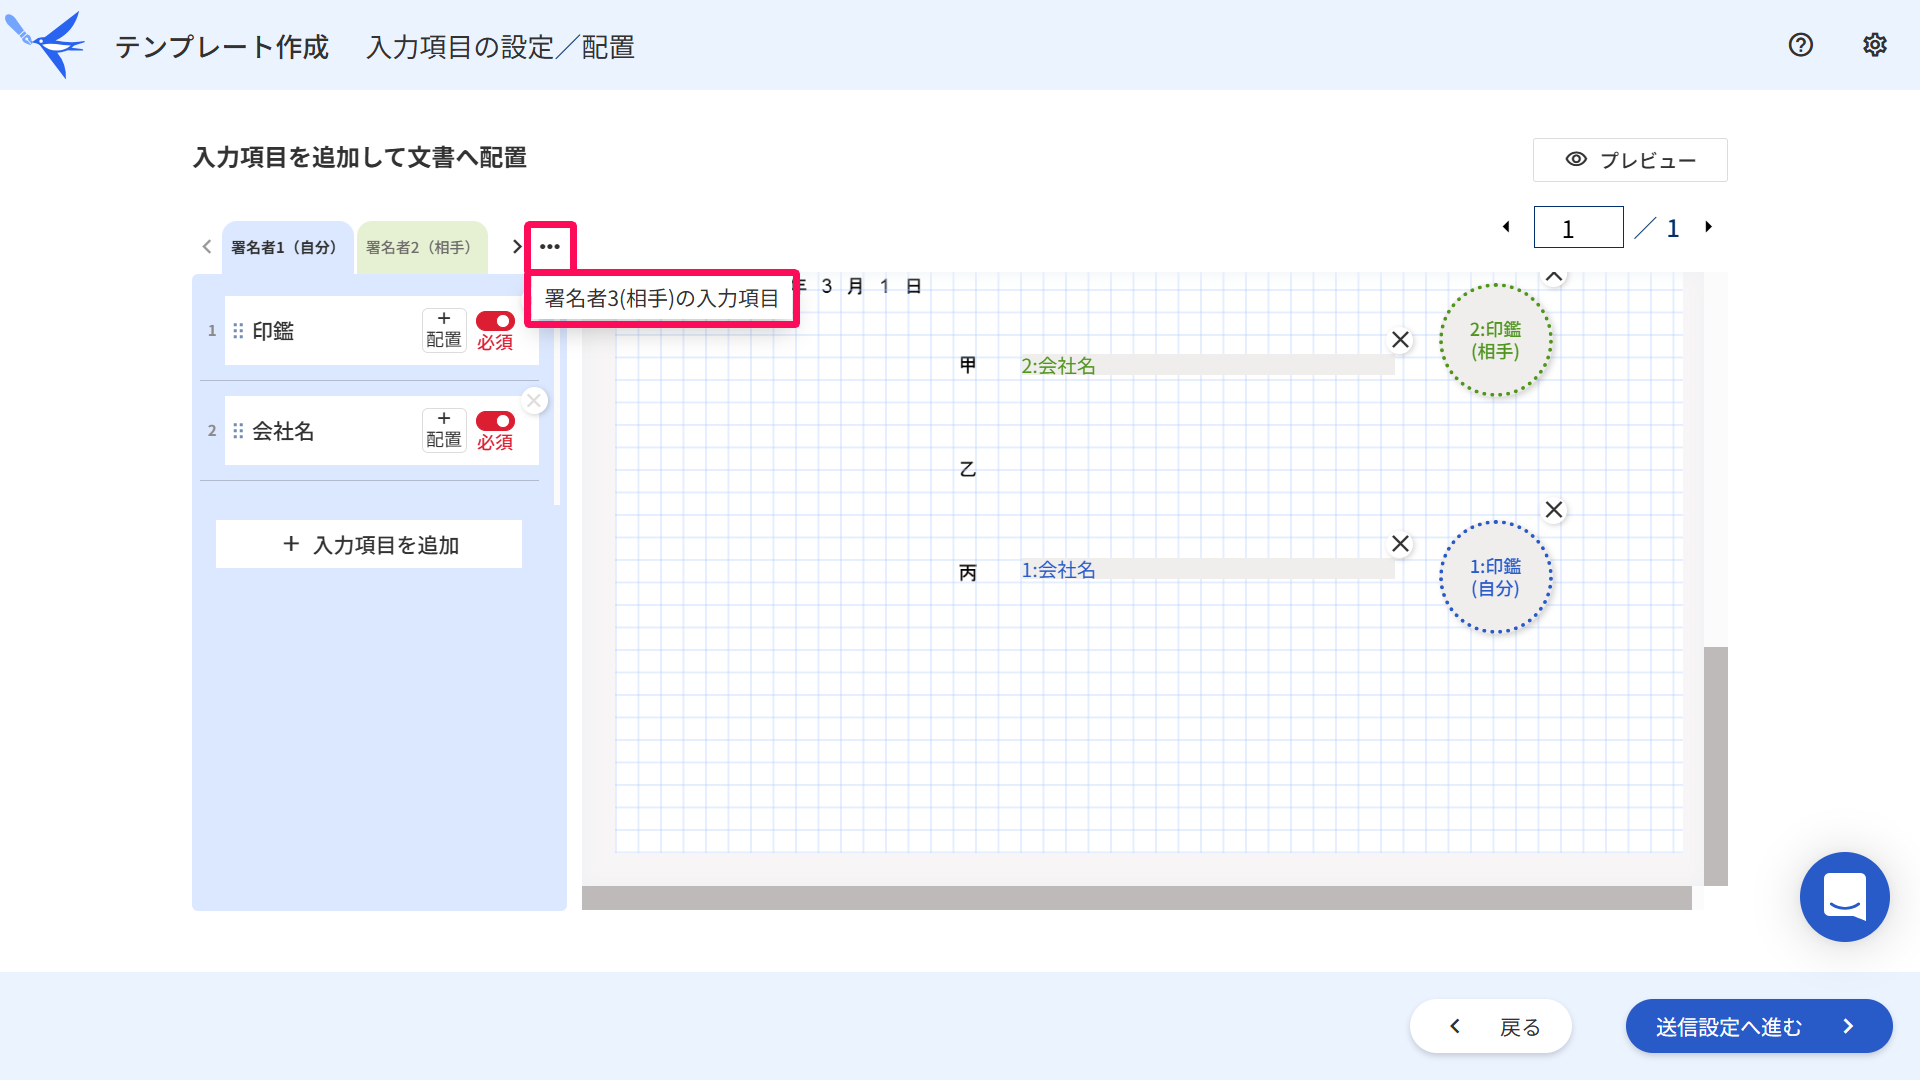Open the help question mark icon
1920x1080 pixels.
(x=1801, y=45)
